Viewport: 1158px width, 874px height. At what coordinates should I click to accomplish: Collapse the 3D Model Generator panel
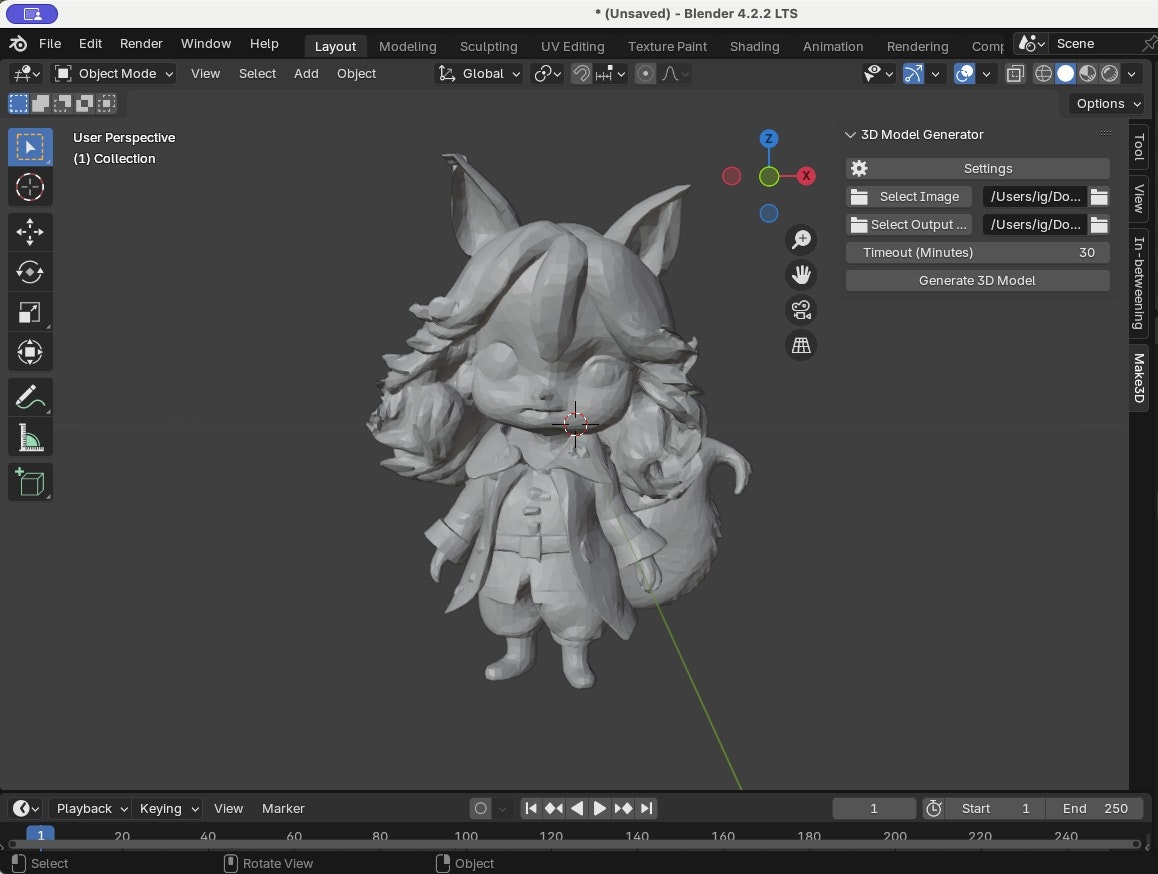pyautogui.click(x=851, y=135)
